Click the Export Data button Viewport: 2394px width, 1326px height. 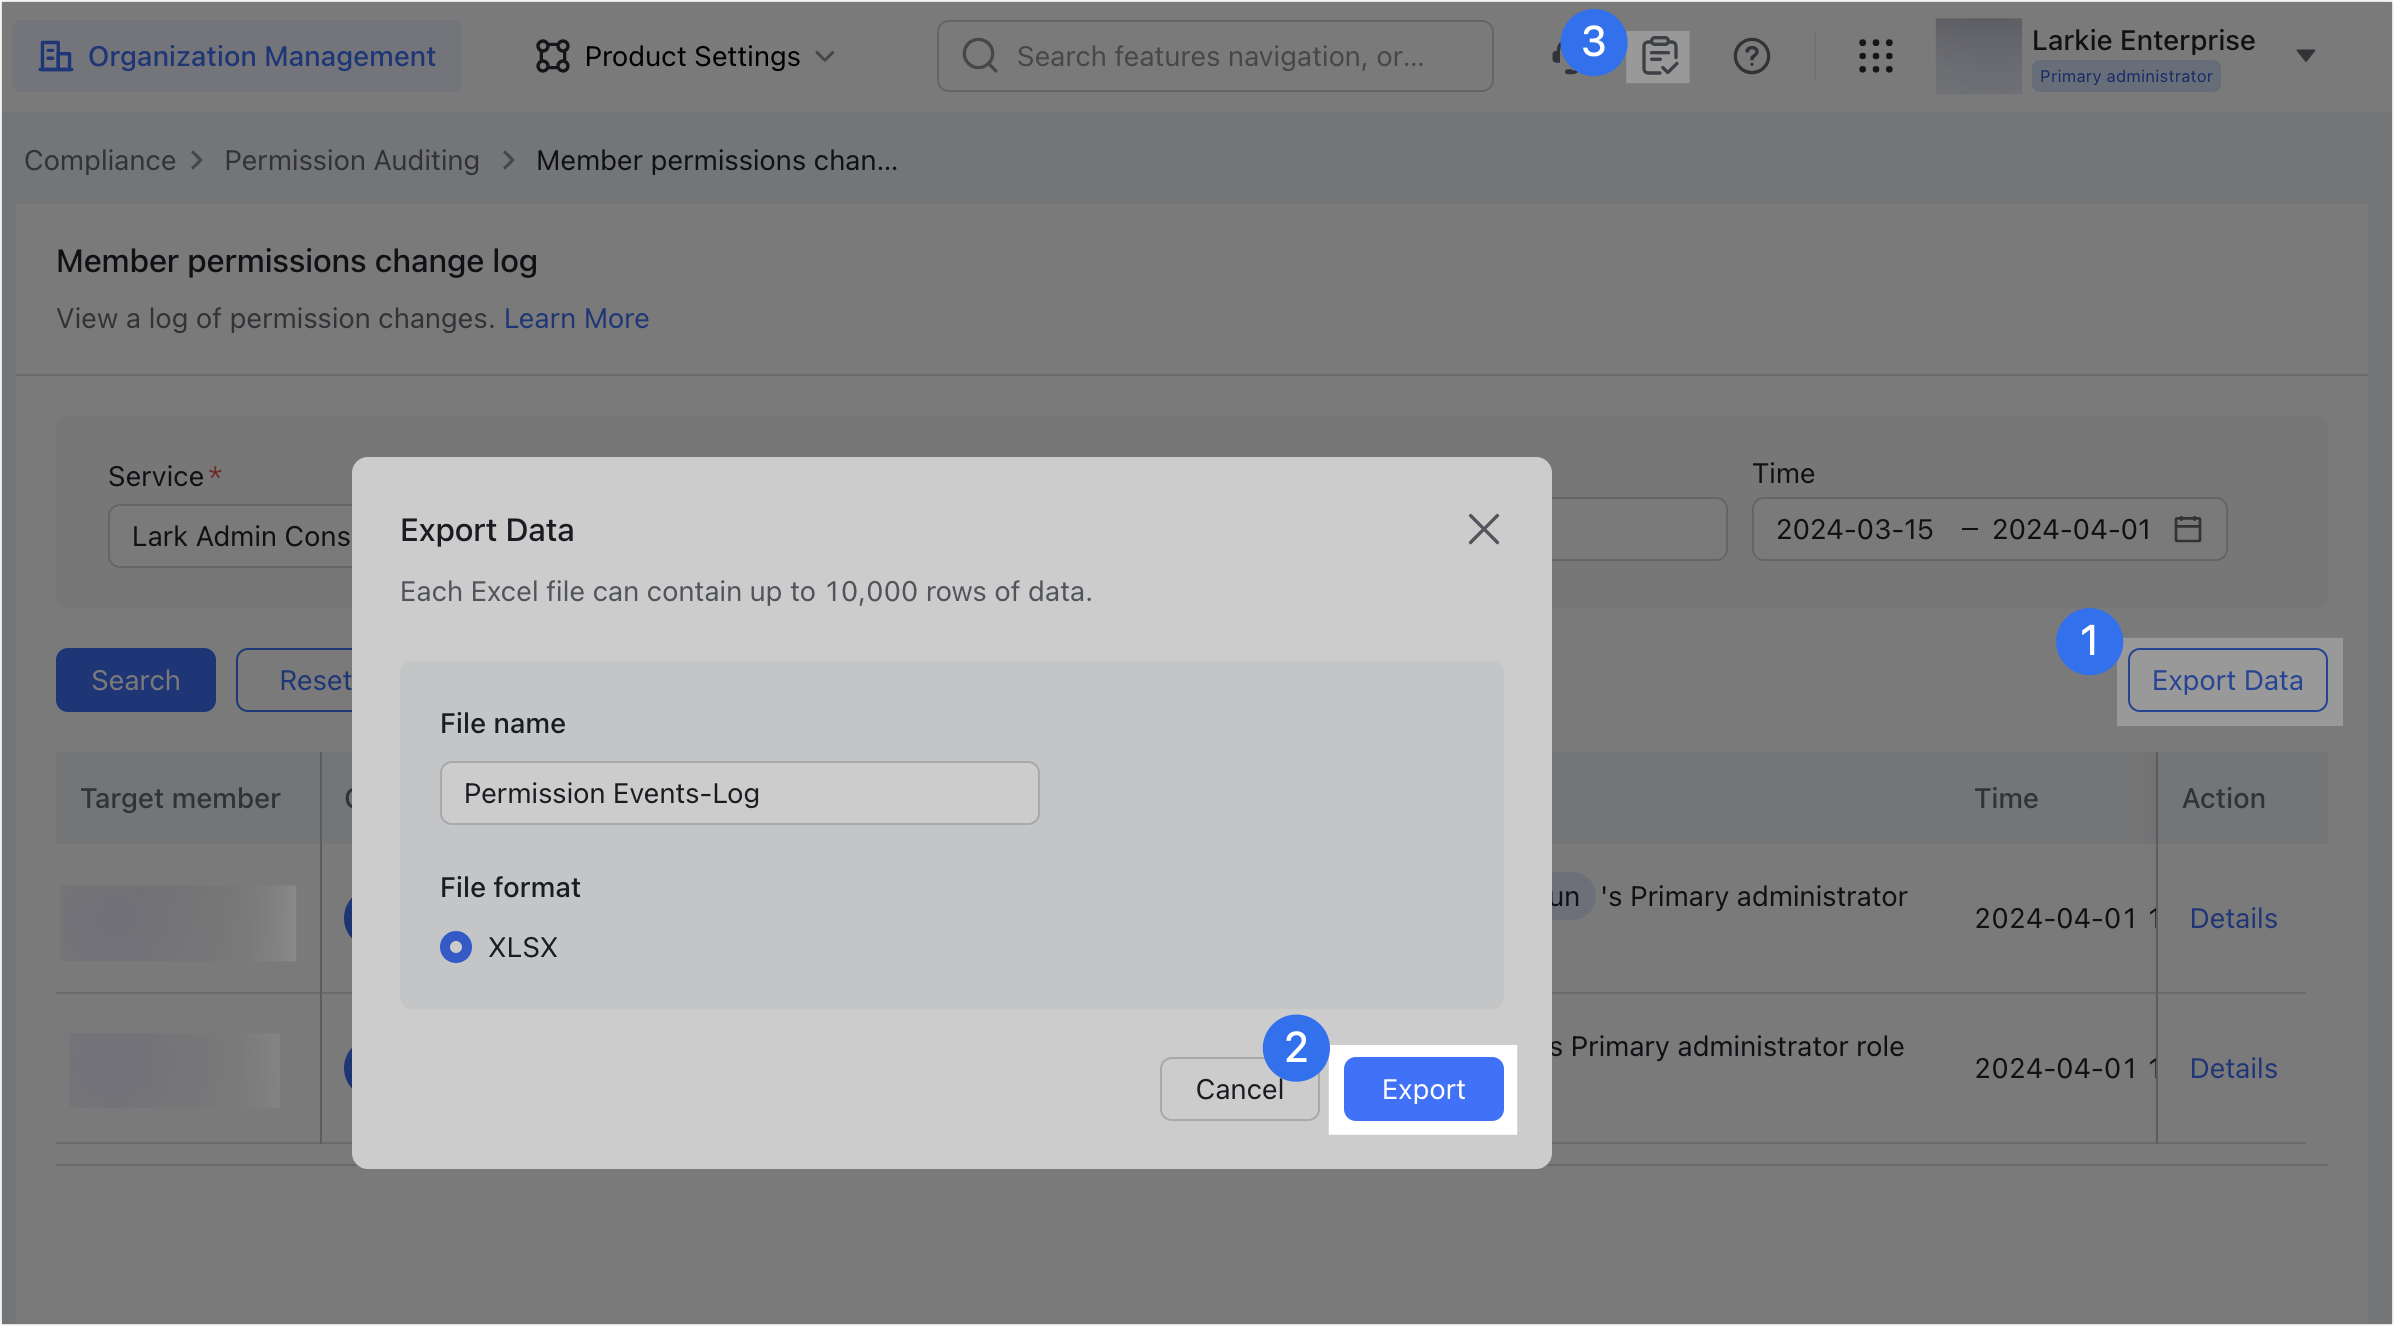pos(2227,680)
